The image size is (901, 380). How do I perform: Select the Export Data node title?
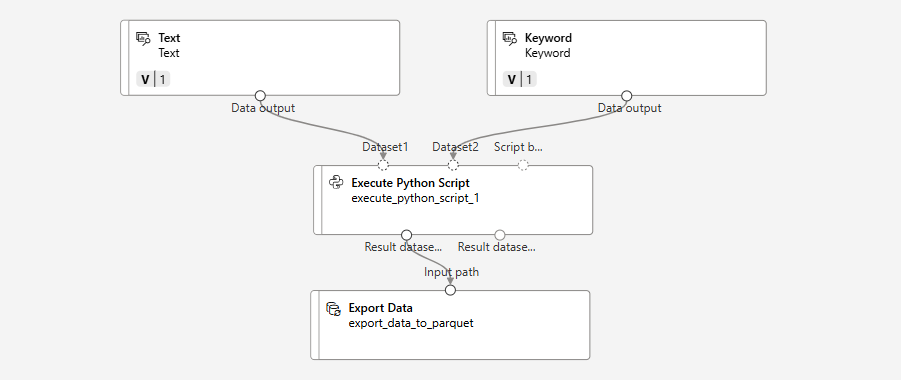tap(380, 308)
